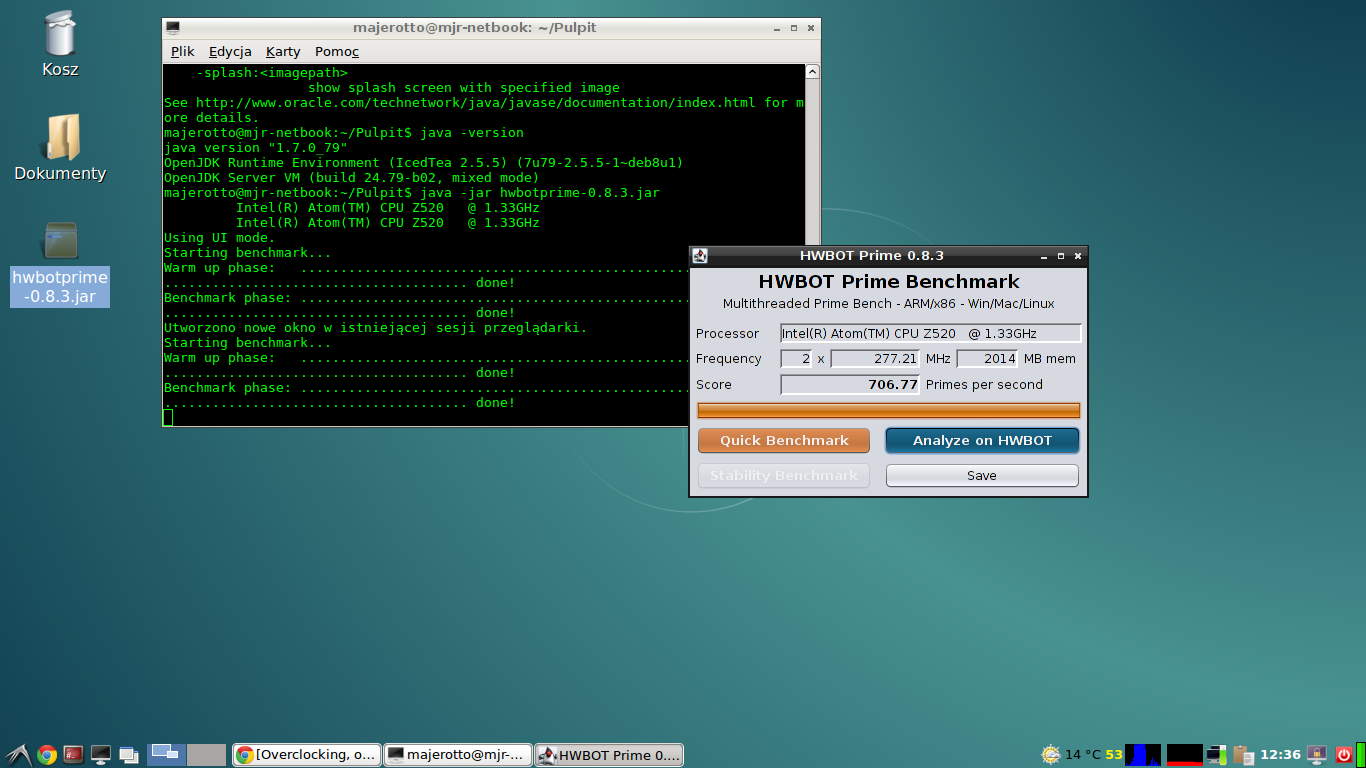Screen dimensions: 1366x768
Task: Click the 'Utworzono nowe okno' terminal line
Action: tap(376, 328)
